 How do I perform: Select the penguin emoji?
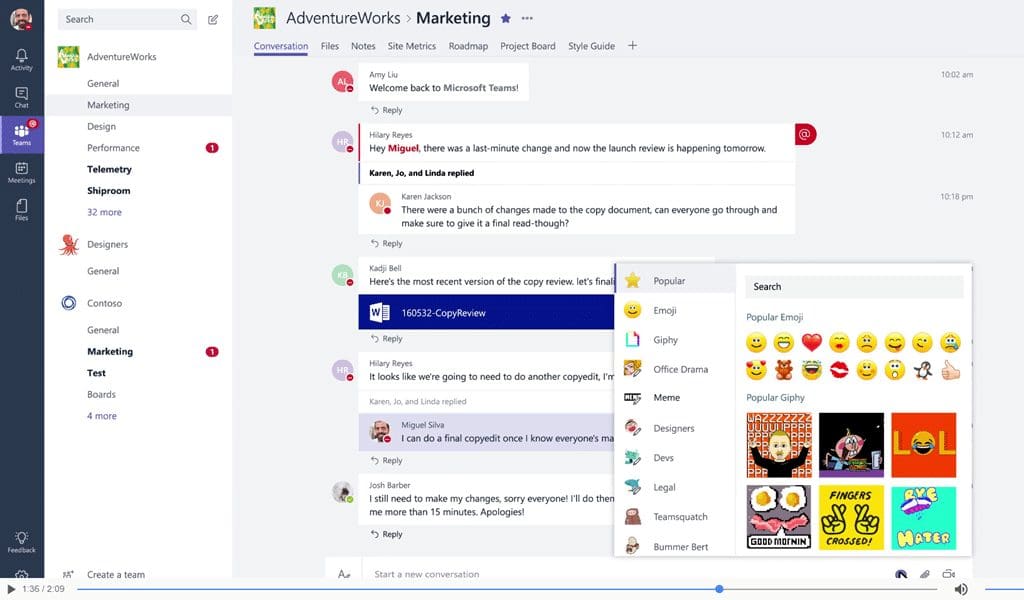coord(923,370)
